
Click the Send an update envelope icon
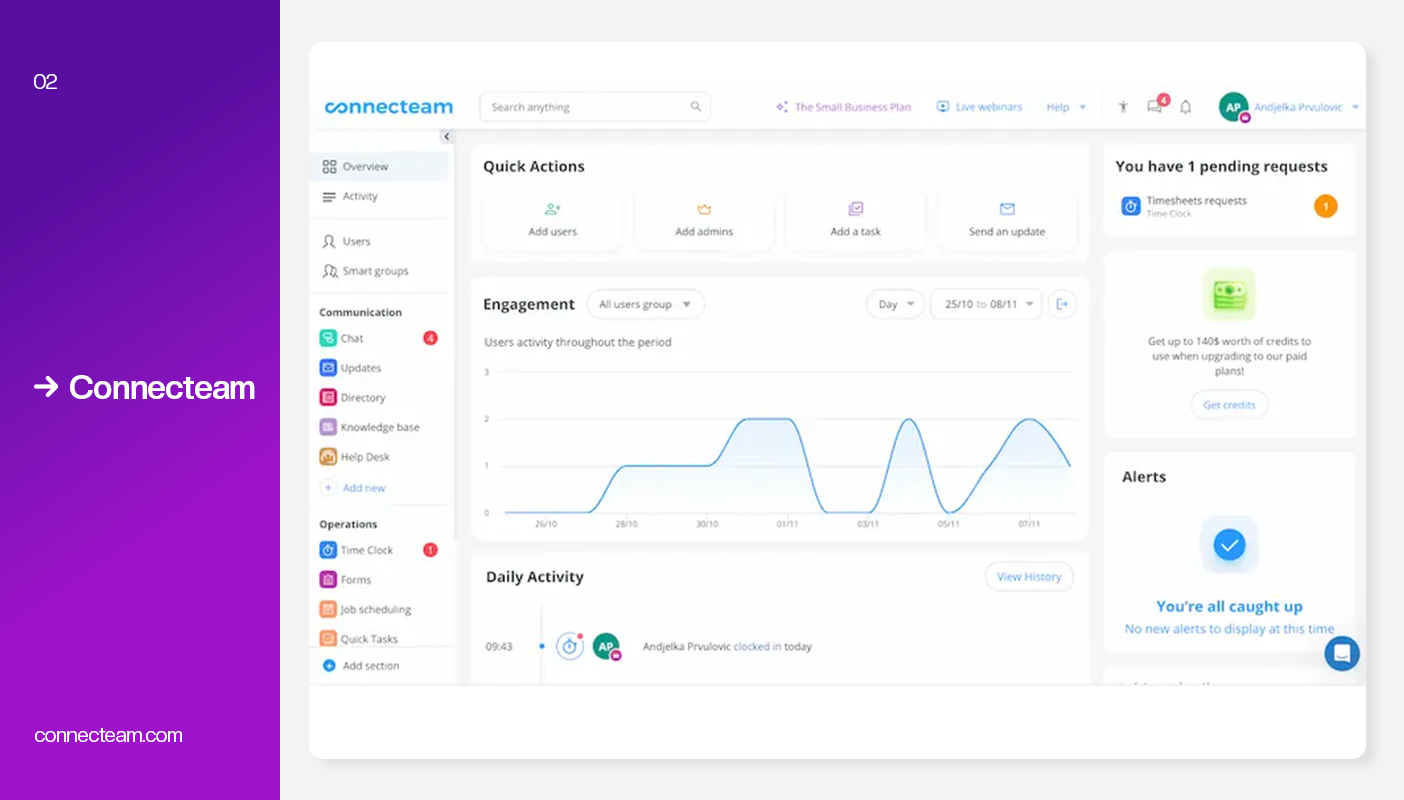coord(1007,209)
